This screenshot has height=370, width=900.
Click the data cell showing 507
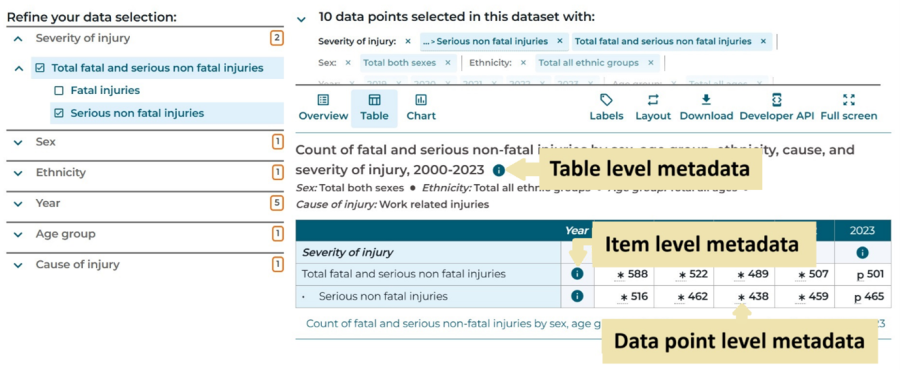coord(805,275)
